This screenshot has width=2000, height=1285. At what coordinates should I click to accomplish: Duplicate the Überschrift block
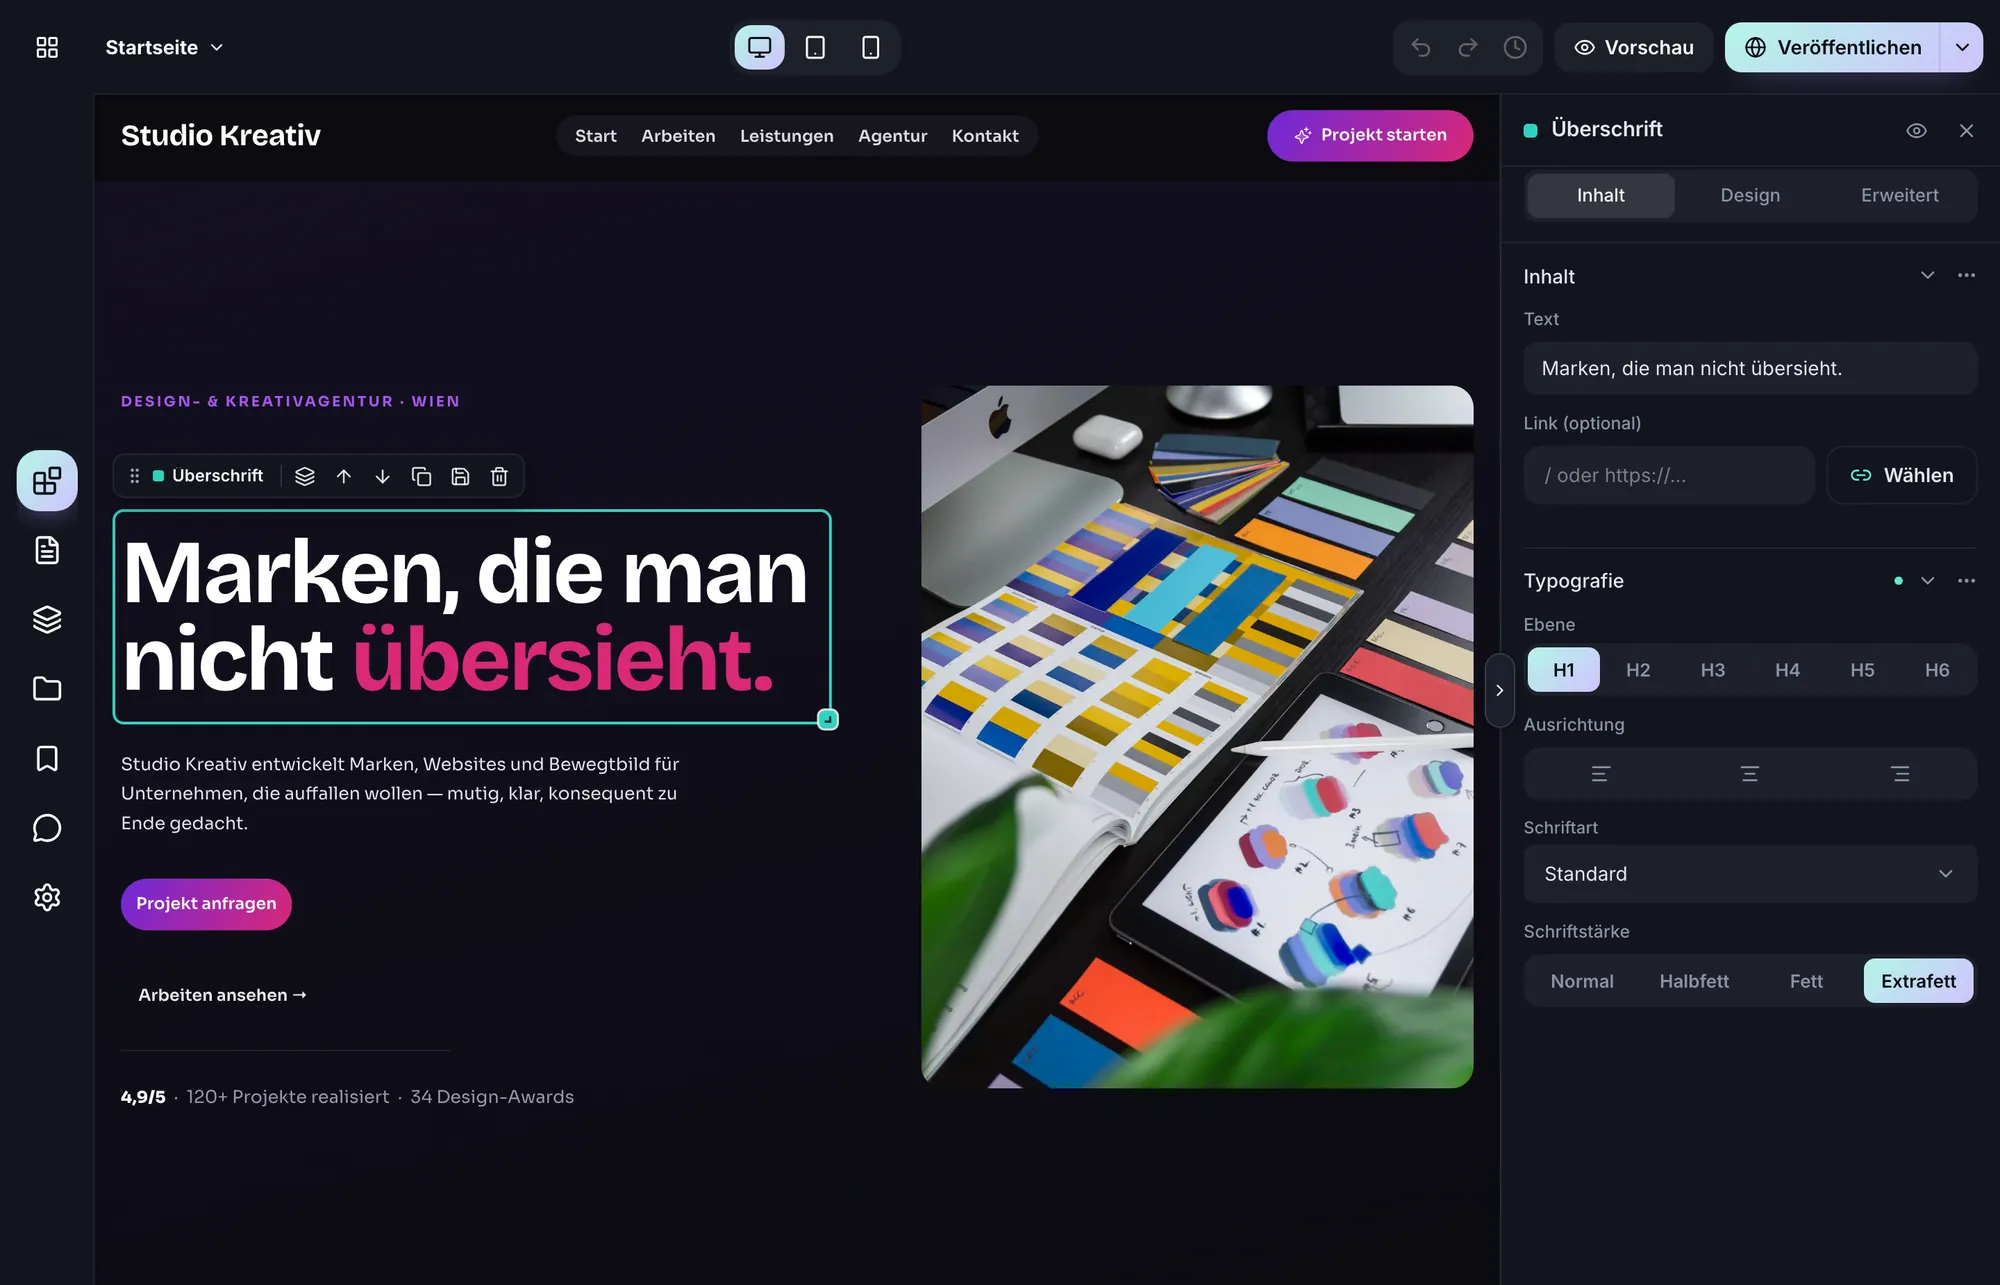coord(421,476)
